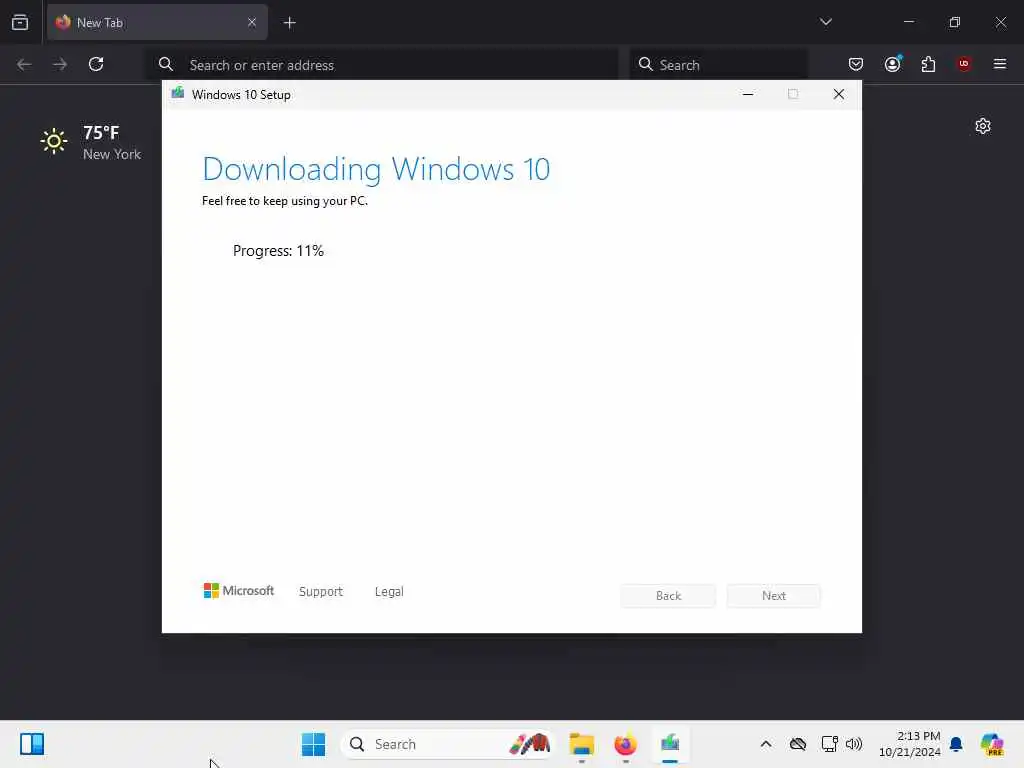Open the 75°F New York weather widget
This screenshot has width=1024, height=768.
[x=91, y=142]
